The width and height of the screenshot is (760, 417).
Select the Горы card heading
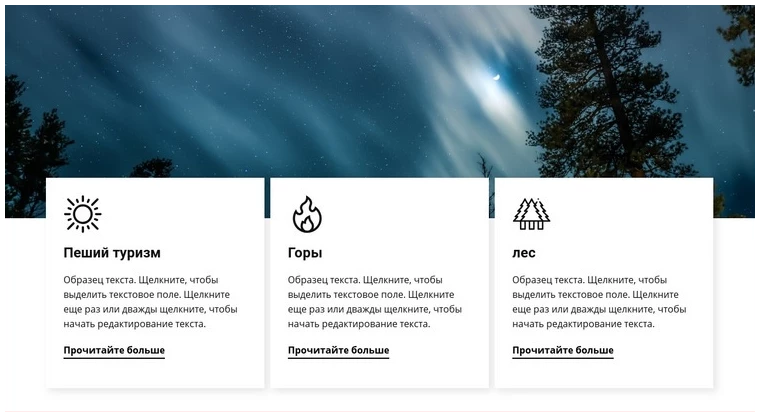305,253
